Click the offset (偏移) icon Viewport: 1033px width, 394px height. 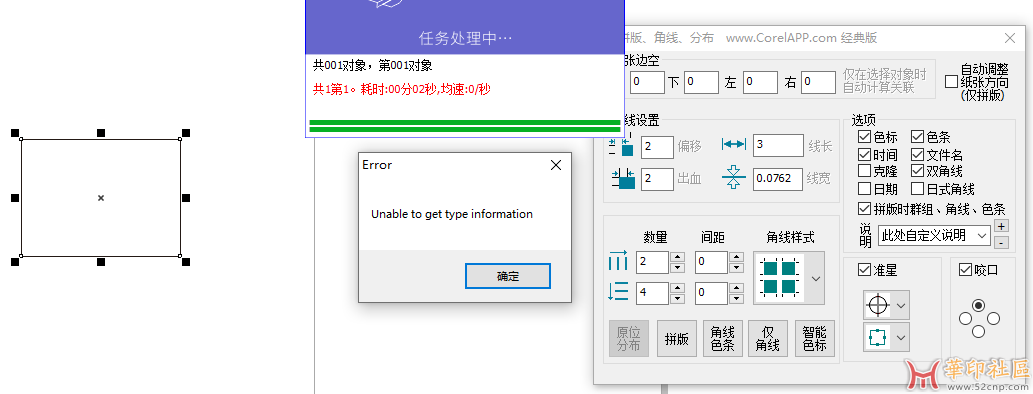(x=621, y=146)
